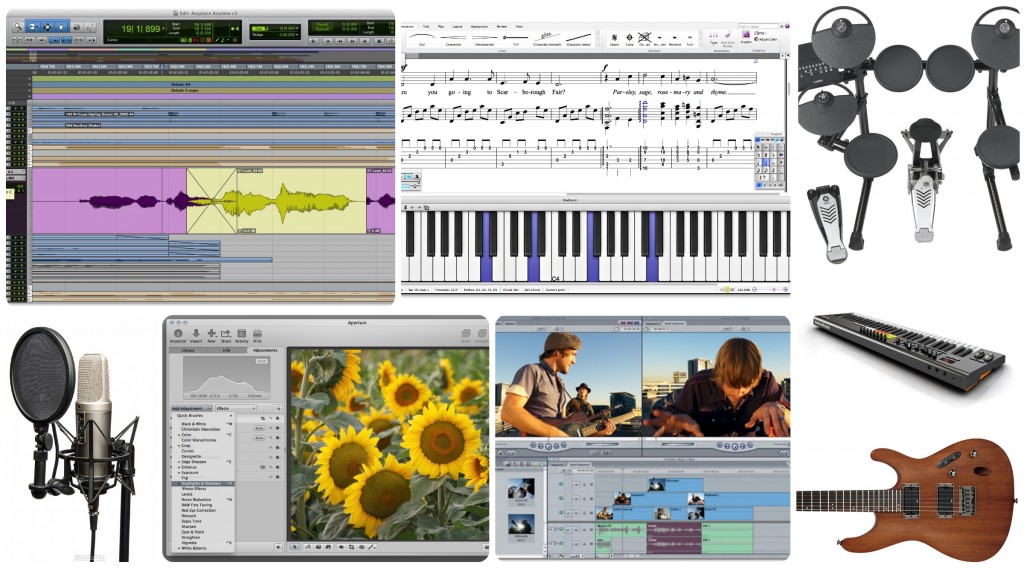
Task: Open the Inspector in Aperture toolbar
Action: (x=178, y=336)
